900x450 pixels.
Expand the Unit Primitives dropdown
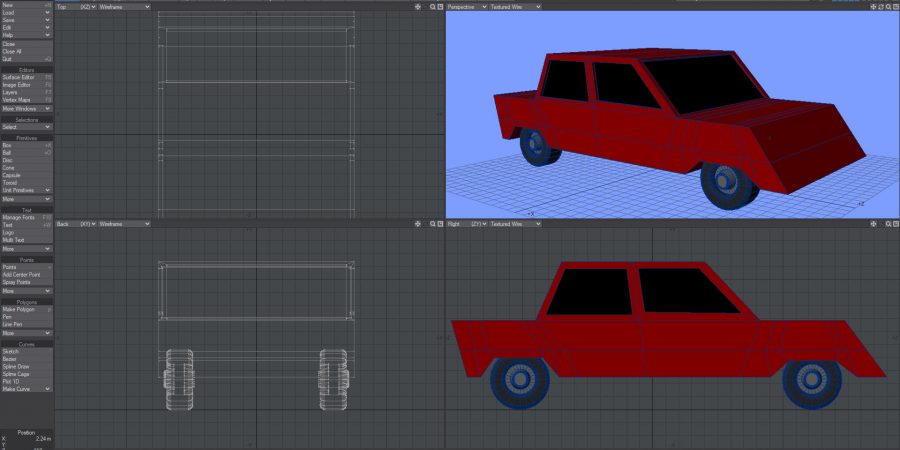[26, 190]
